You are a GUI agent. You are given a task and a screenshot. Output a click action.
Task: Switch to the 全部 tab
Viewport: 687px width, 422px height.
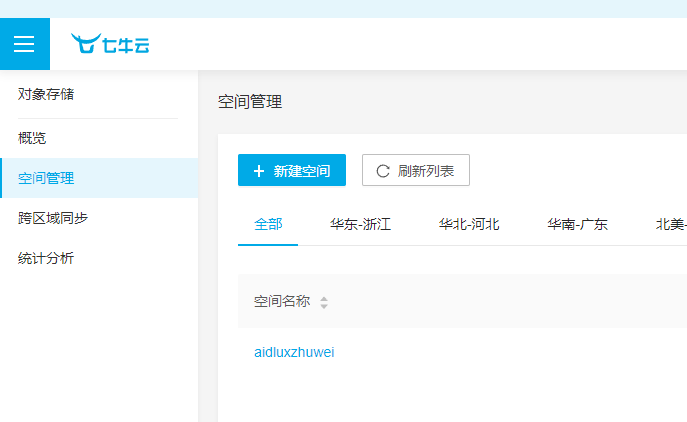pos(268,224)
